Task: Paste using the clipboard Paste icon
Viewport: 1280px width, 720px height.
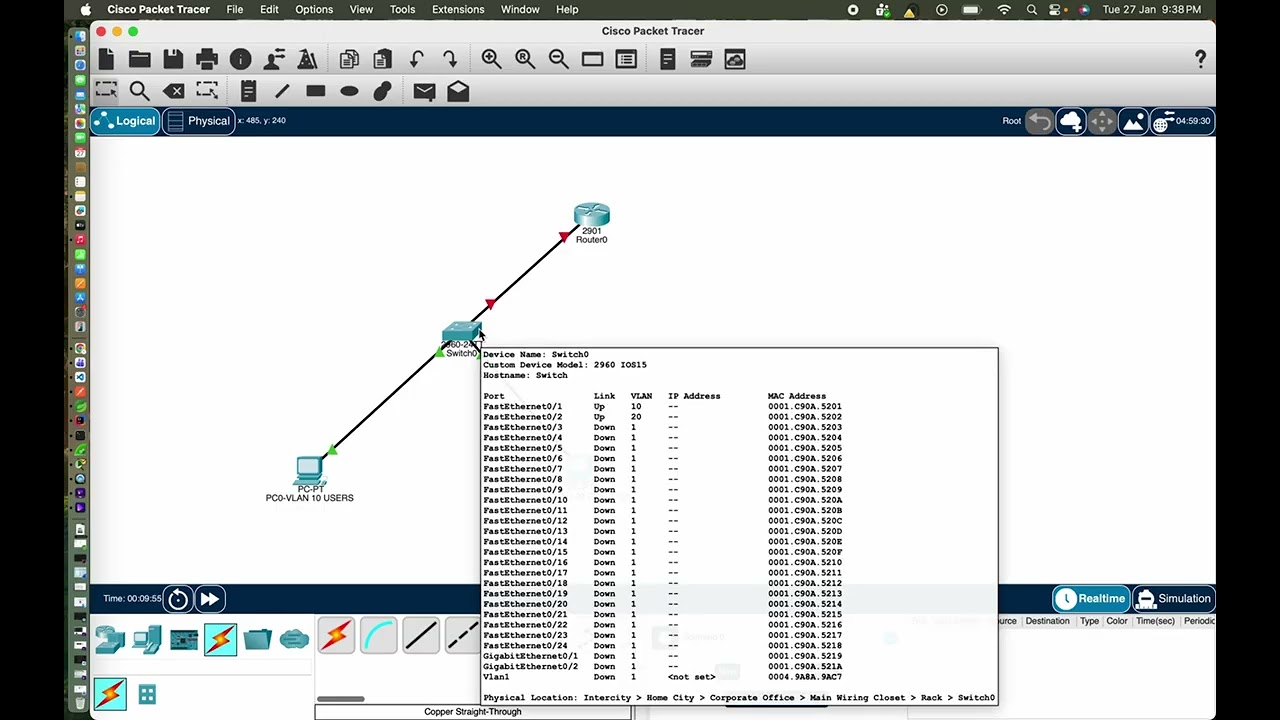Action: 382,60
